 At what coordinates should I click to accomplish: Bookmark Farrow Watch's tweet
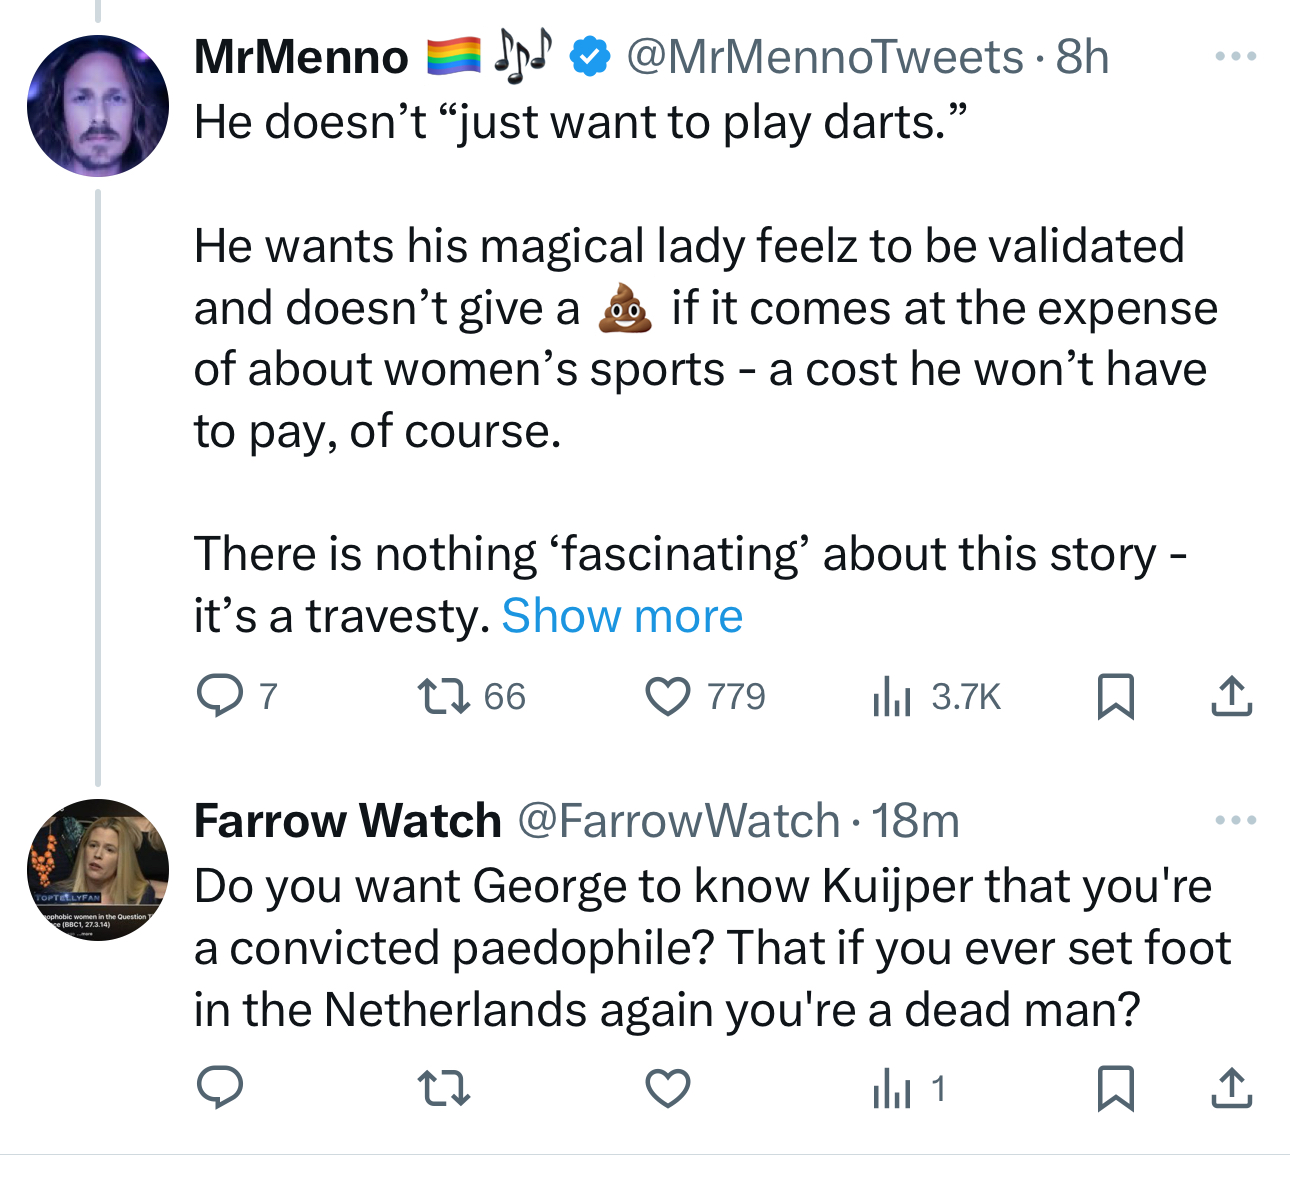tap(1115, 1088)
